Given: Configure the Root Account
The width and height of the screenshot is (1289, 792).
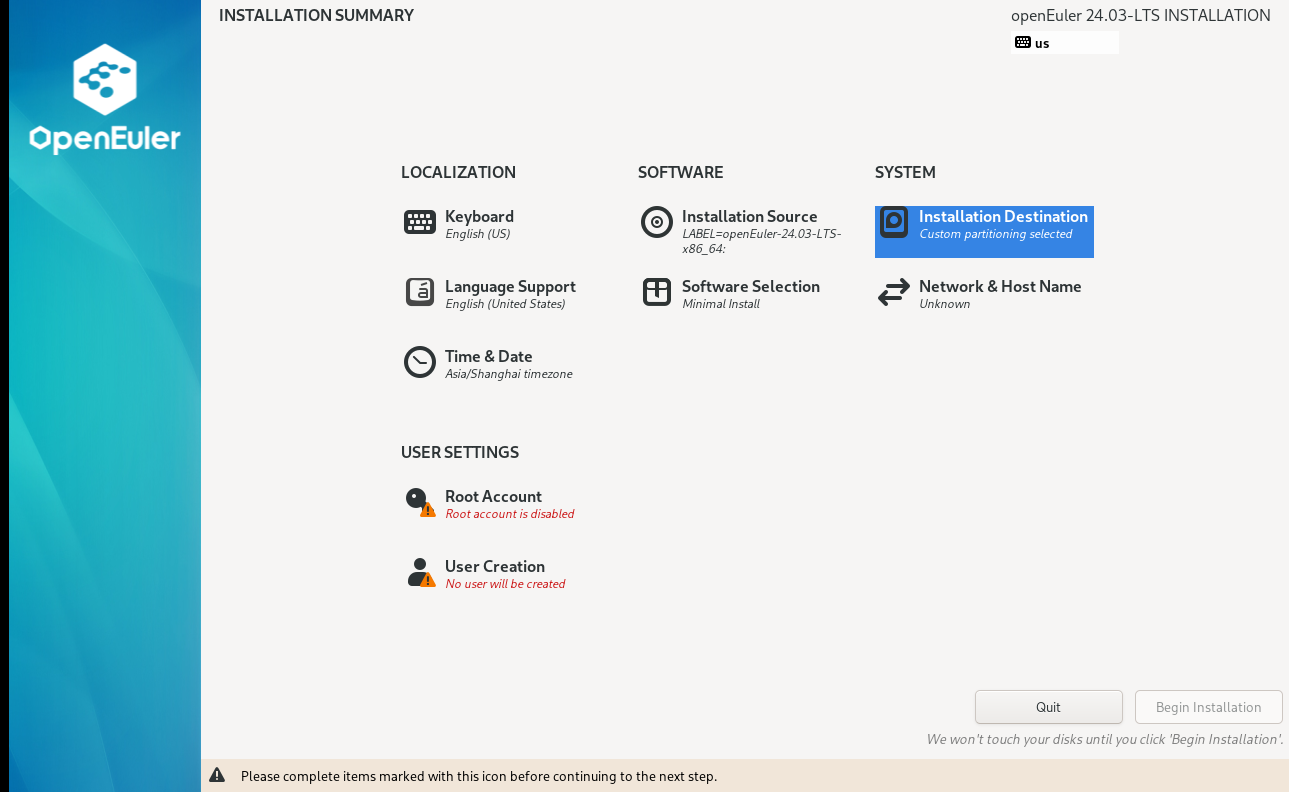Looking at the screenshot, I should tap(489, 504).
